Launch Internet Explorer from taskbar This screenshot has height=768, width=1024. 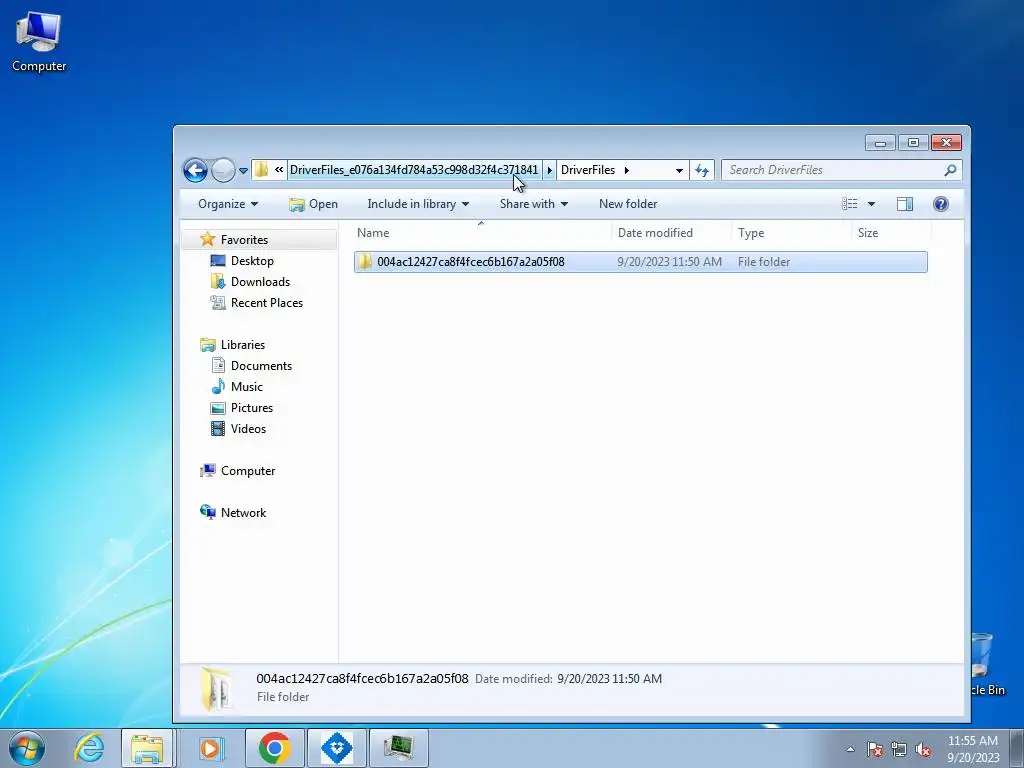coord(89,748)
